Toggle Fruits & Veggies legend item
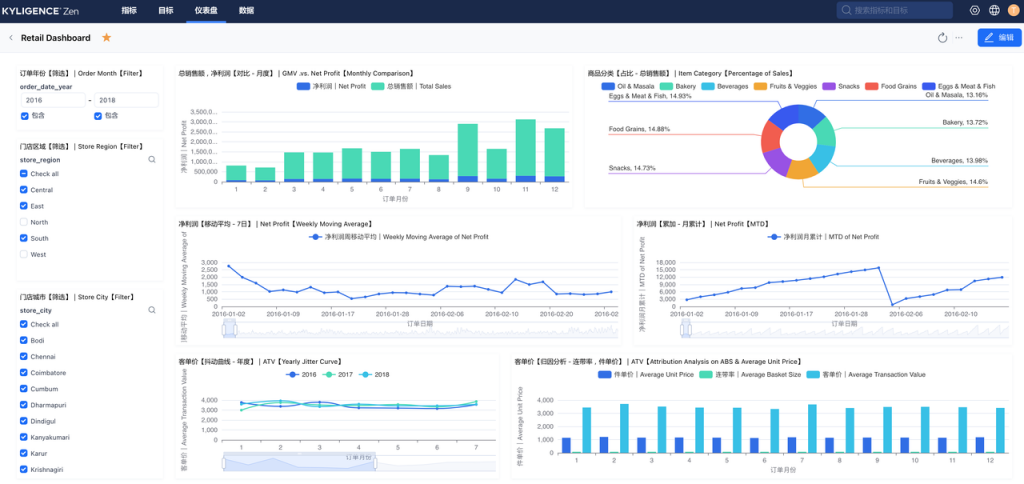This screenshot has width=1024, height=484. [785, 86]
